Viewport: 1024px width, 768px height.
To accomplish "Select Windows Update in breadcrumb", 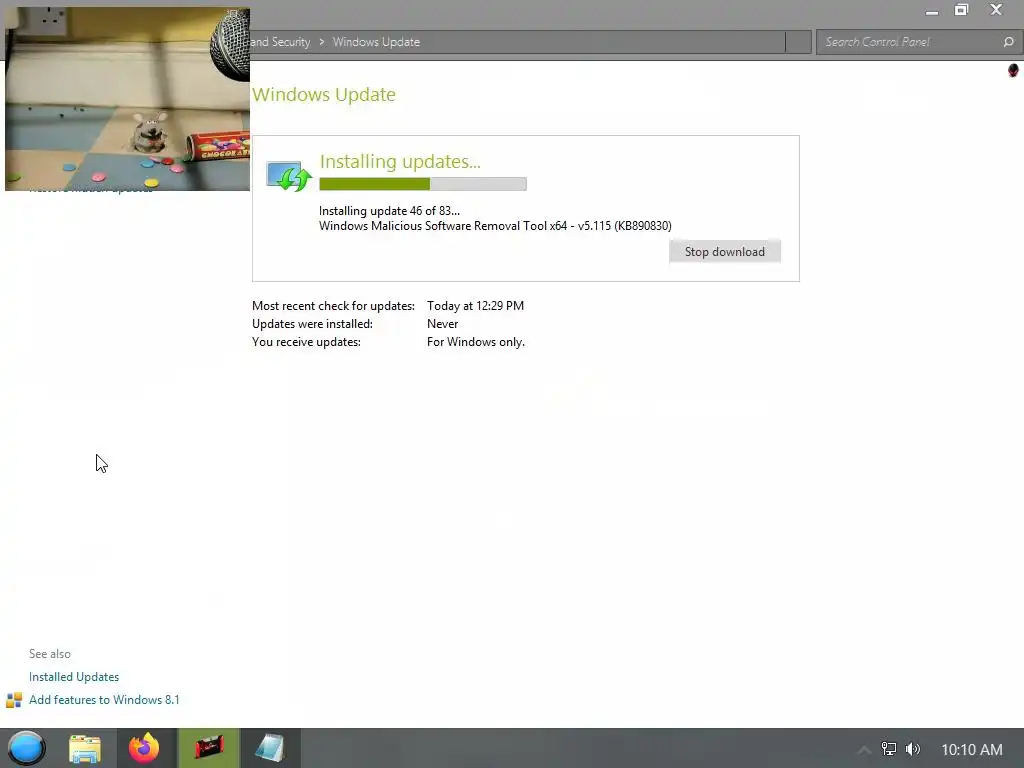I will pos(376,42).
